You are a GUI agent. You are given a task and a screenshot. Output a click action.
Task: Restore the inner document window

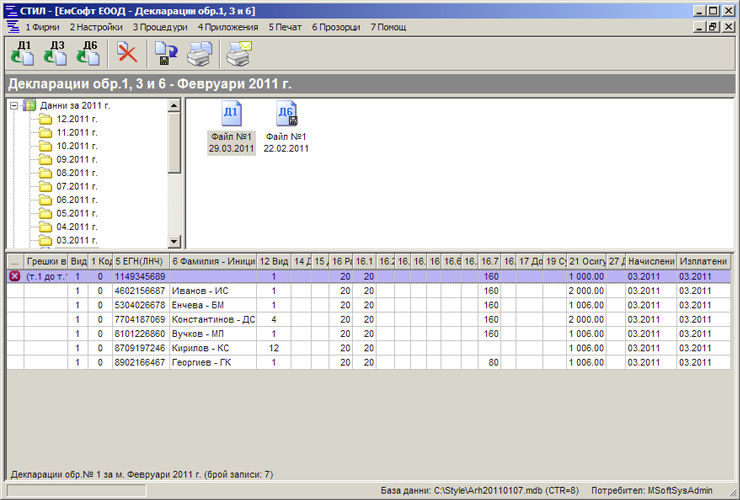713,26
